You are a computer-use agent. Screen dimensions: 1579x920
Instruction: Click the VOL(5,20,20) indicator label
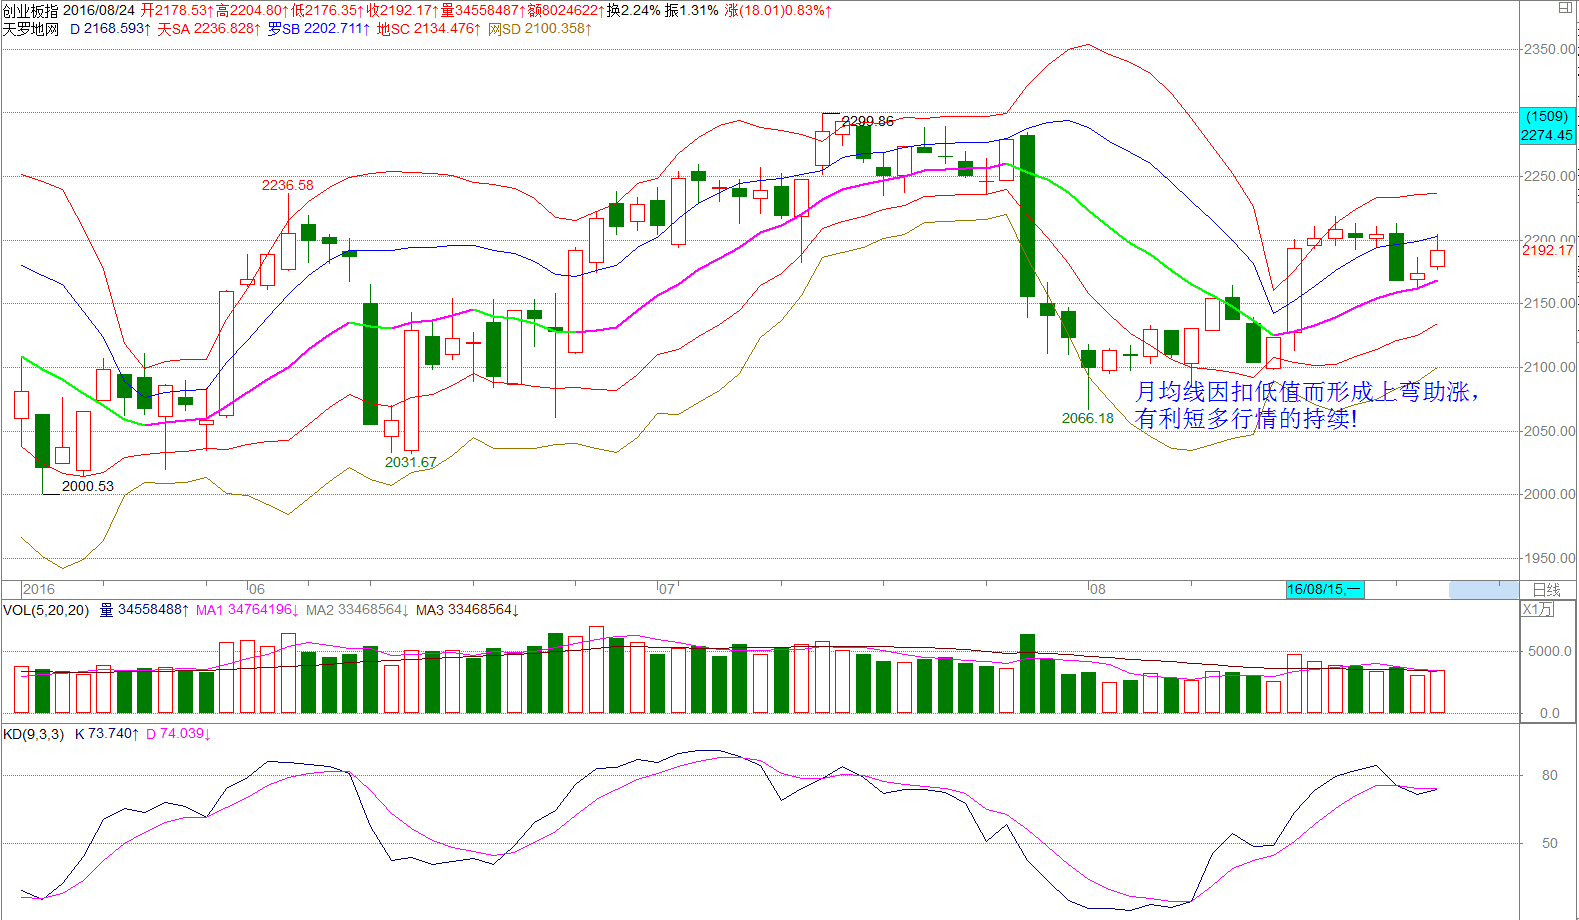point(46,610)
